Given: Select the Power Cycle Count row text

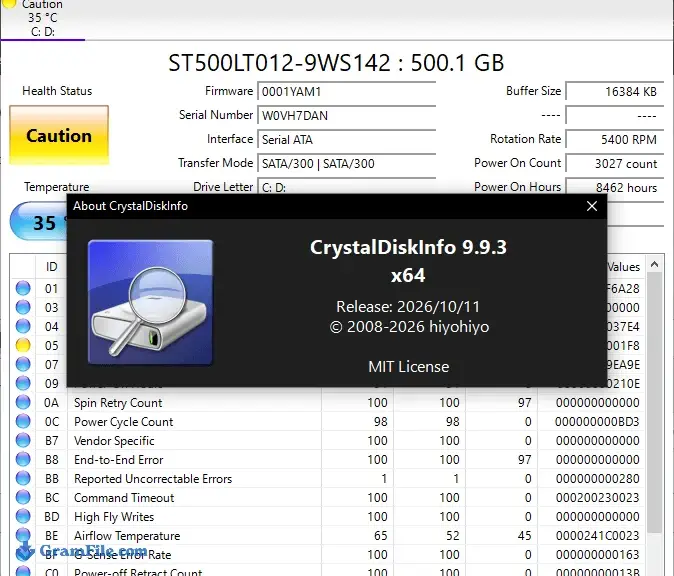Looking at the screenshot, I should pyautogui.click(x=124, y=422).
